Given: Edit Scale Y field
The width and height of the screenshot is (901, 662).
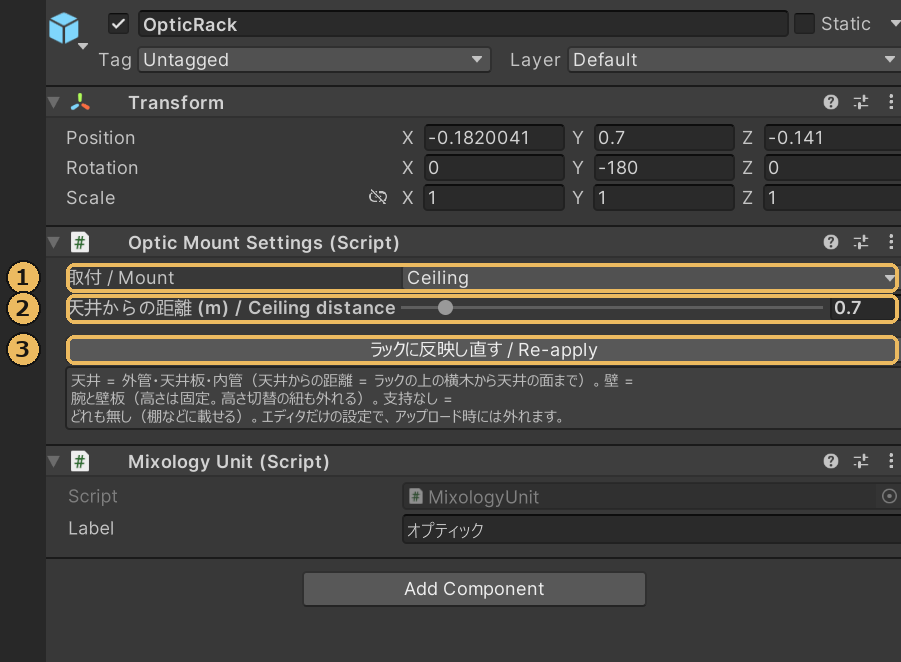Looking at the screenshot, I should [664, 198].
